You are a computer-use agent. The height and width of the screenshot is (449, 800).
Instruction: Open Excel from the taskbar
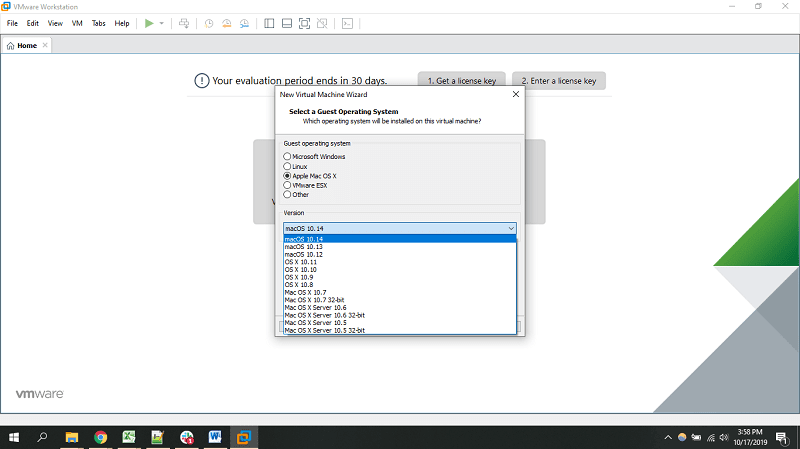coord(129,437)
